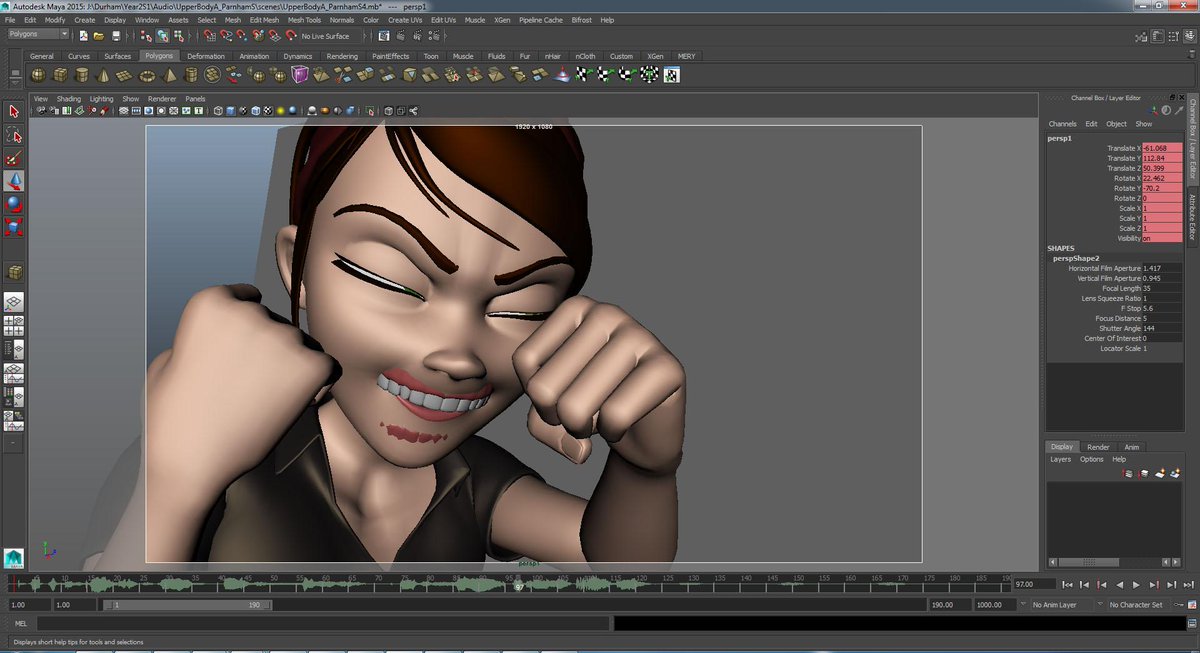
Task: Step forward one key
Action: click(x=1153, y=584)
